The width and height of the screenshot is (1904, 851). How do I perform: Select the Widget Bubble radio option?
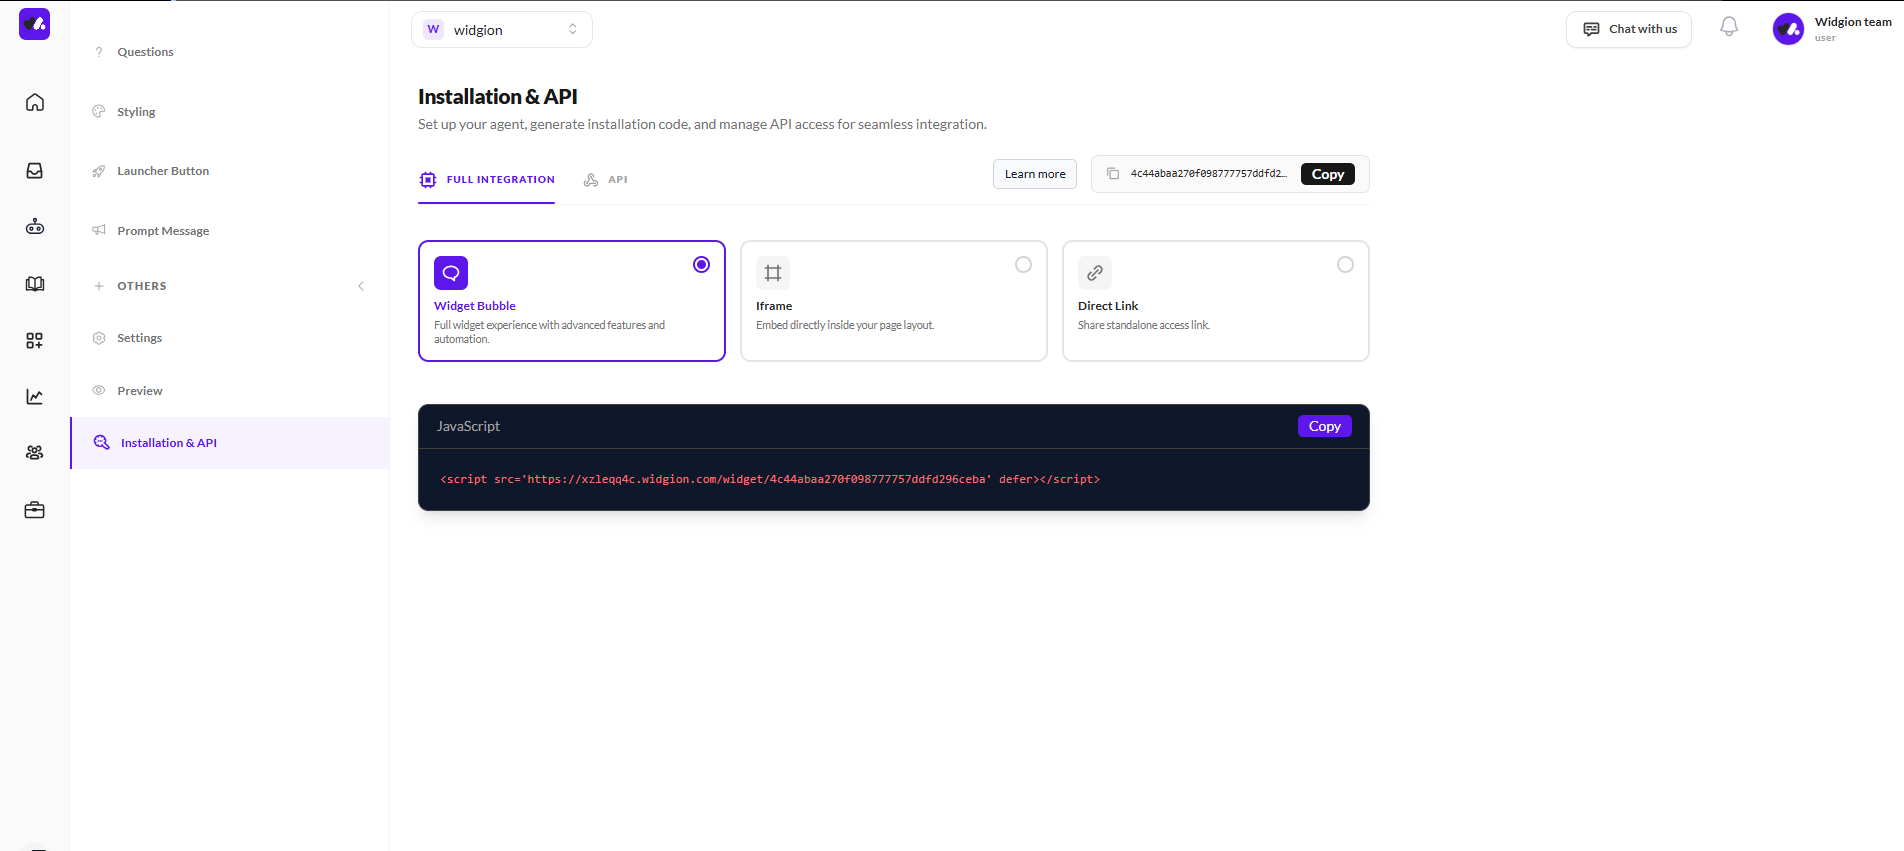pos(701,265)
